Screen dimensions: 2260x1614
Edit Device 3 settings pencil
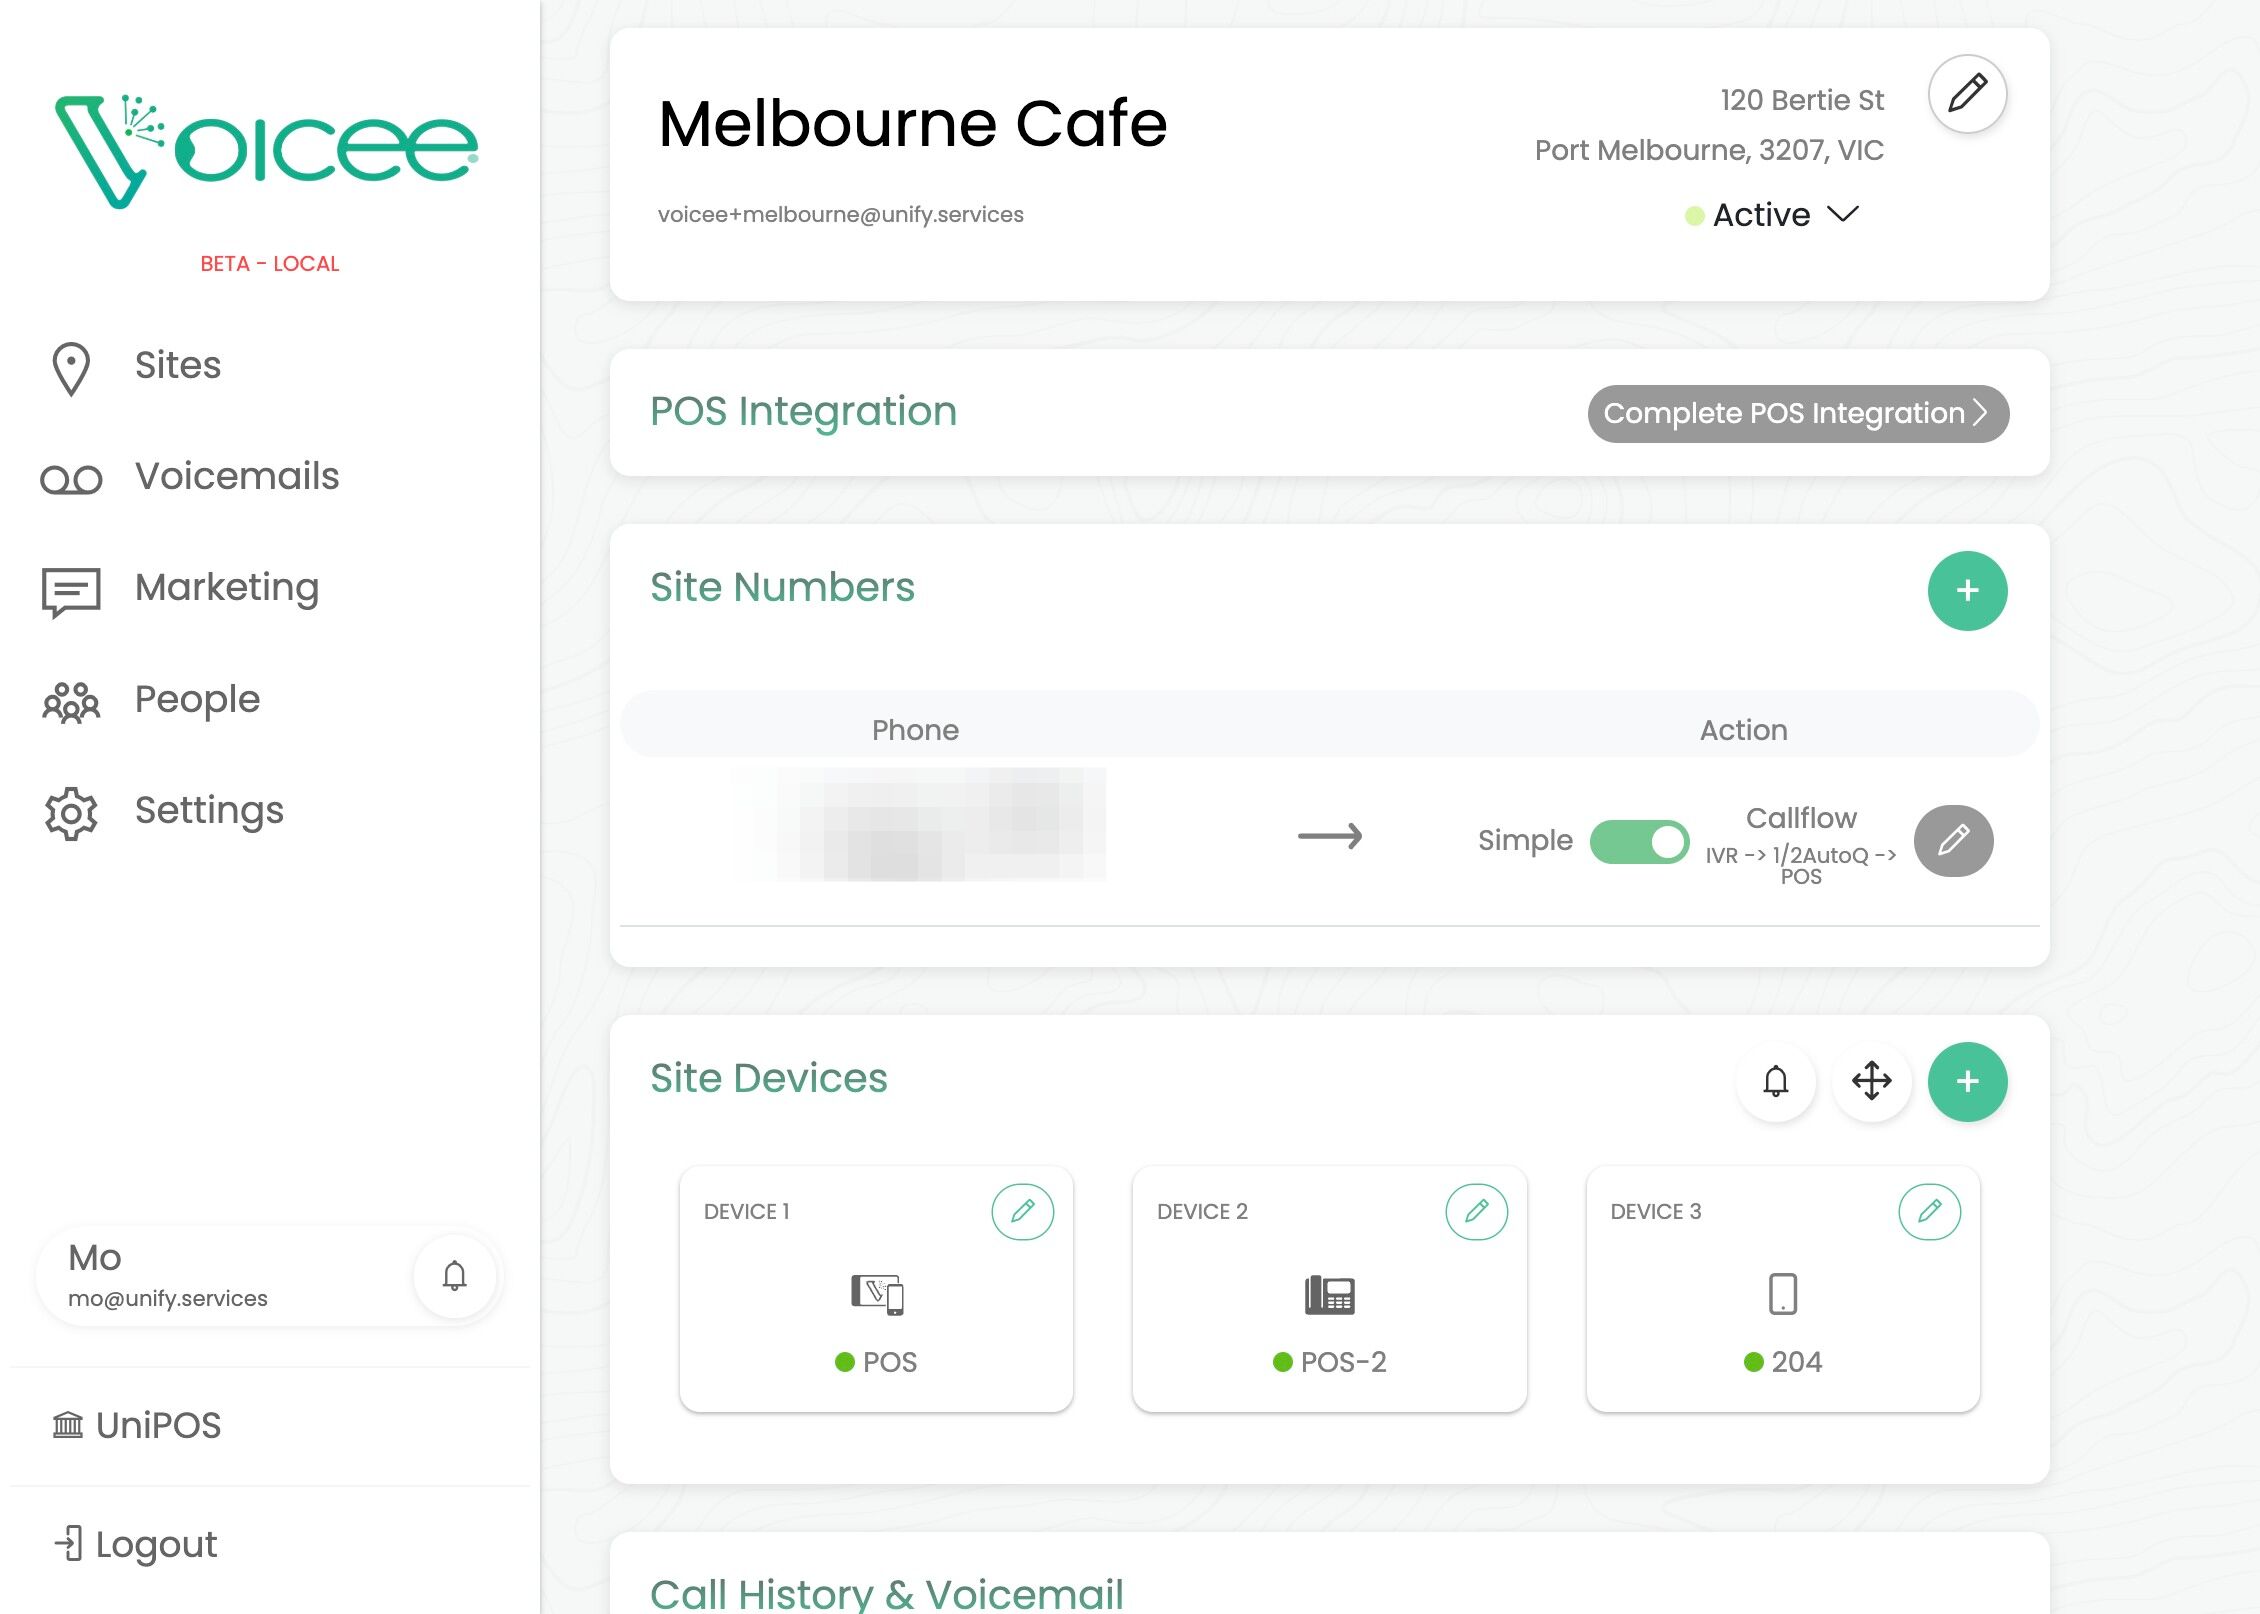[x=1928, y=1211]
